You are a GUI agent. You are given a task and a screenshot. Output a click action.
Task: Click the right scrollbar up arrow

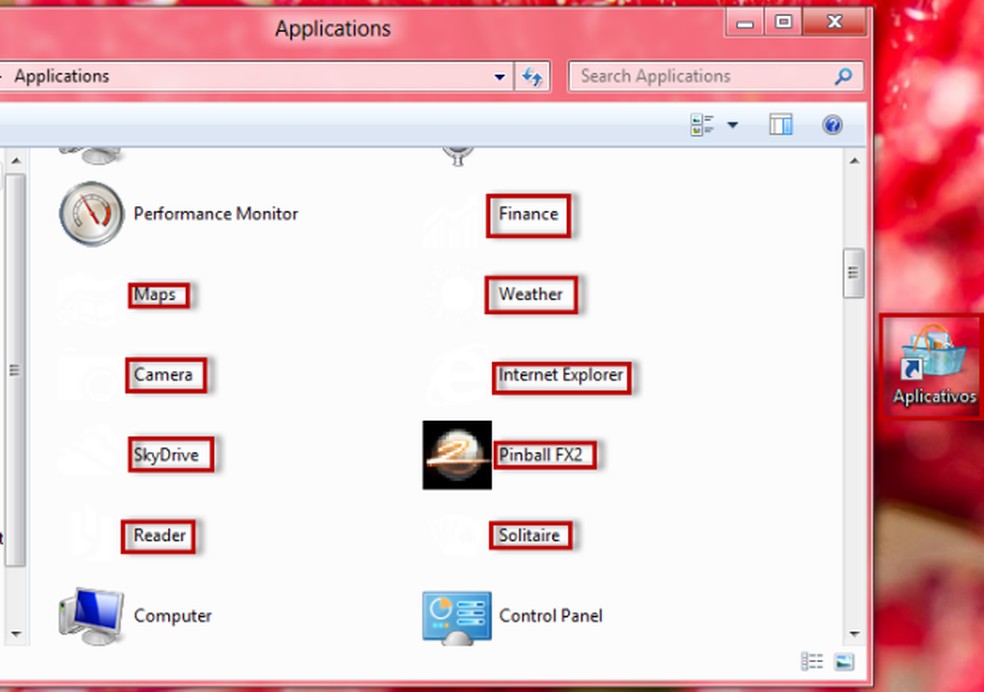pyautogui.click(x=854, y=161)
